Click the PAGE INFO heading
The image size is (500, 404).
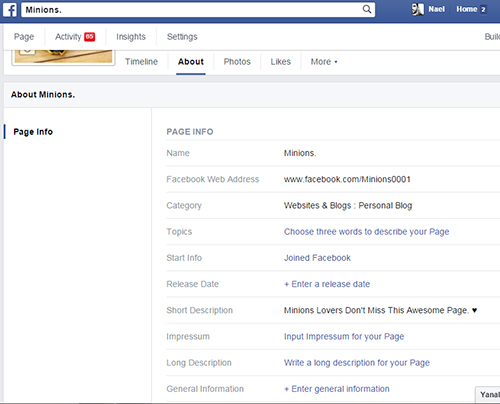tap(190, 132)
